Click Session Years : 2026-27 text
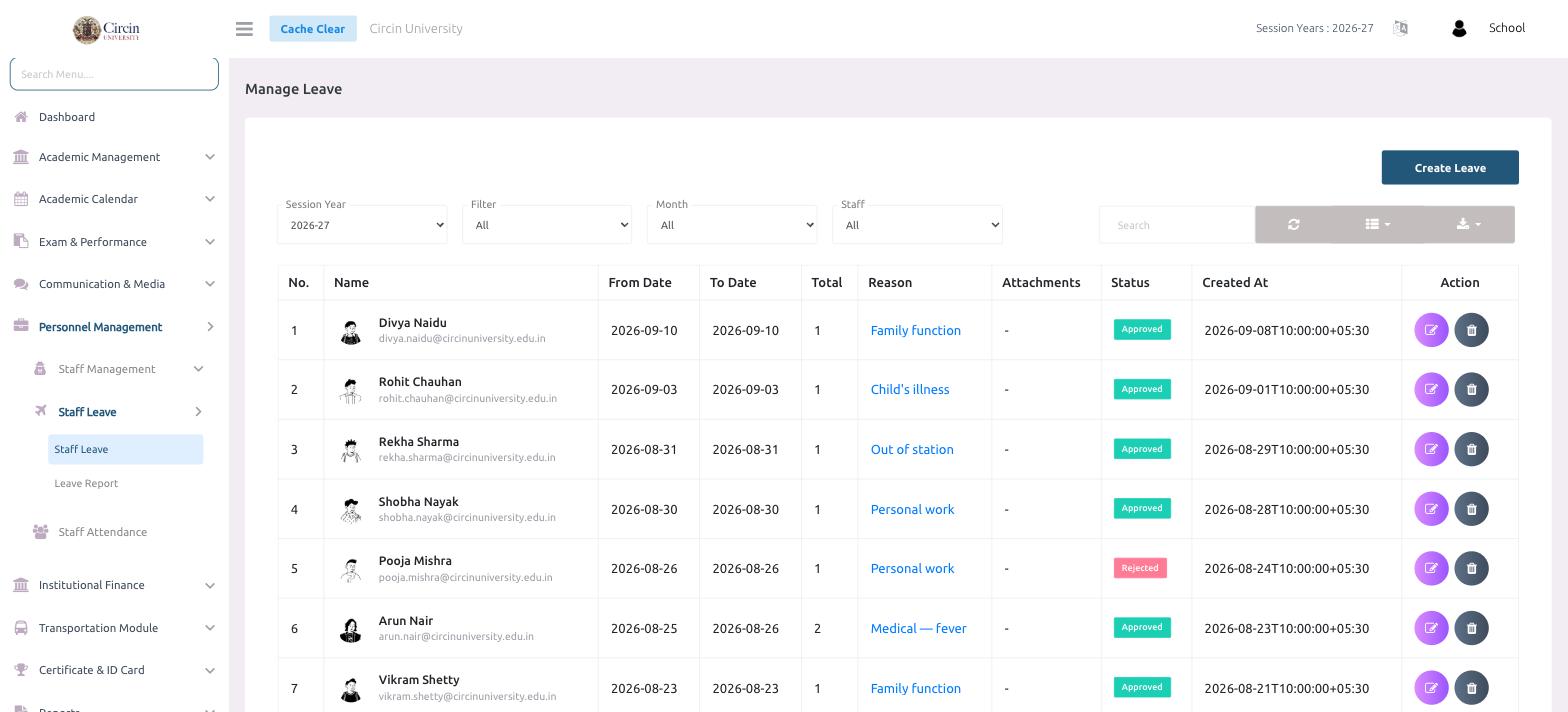The image size is (1568, 712). pos(1314,28)
